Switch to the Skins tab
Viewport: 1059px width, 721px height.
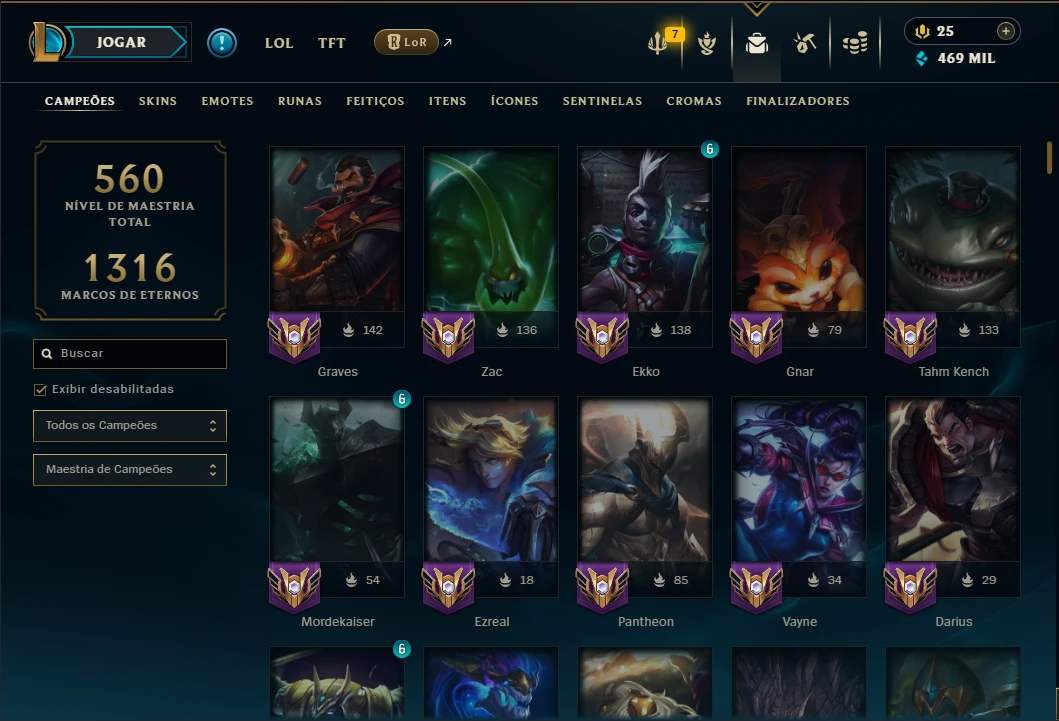tap(157, 101)
